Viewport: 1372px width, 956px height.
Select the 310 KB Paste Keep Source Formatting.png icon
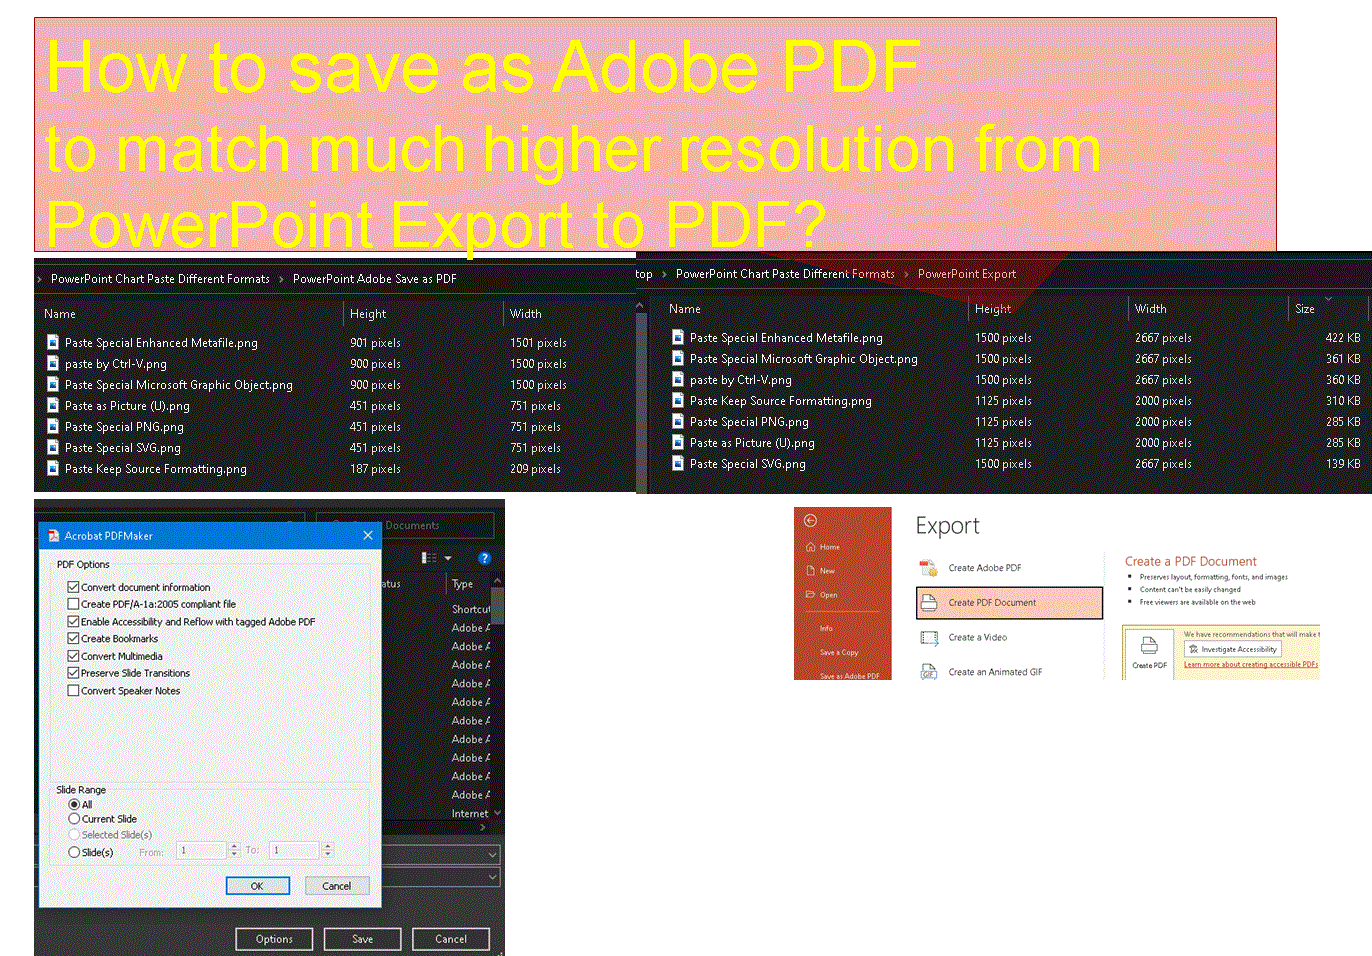(678, 400)
